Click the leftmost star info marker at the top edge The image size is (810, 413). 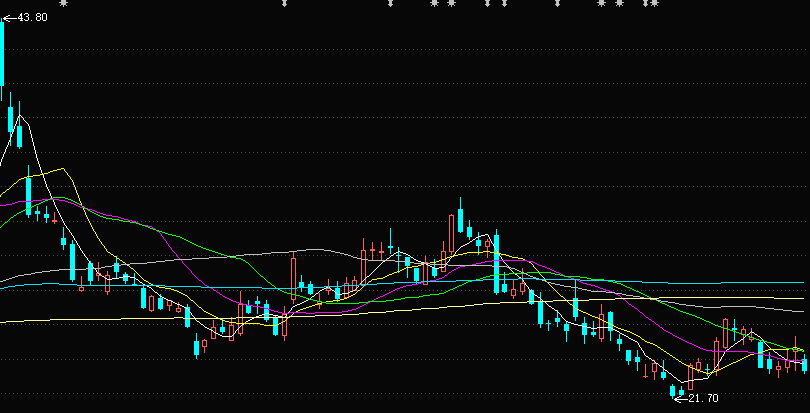pyautogui.click(x=64, y=3)
